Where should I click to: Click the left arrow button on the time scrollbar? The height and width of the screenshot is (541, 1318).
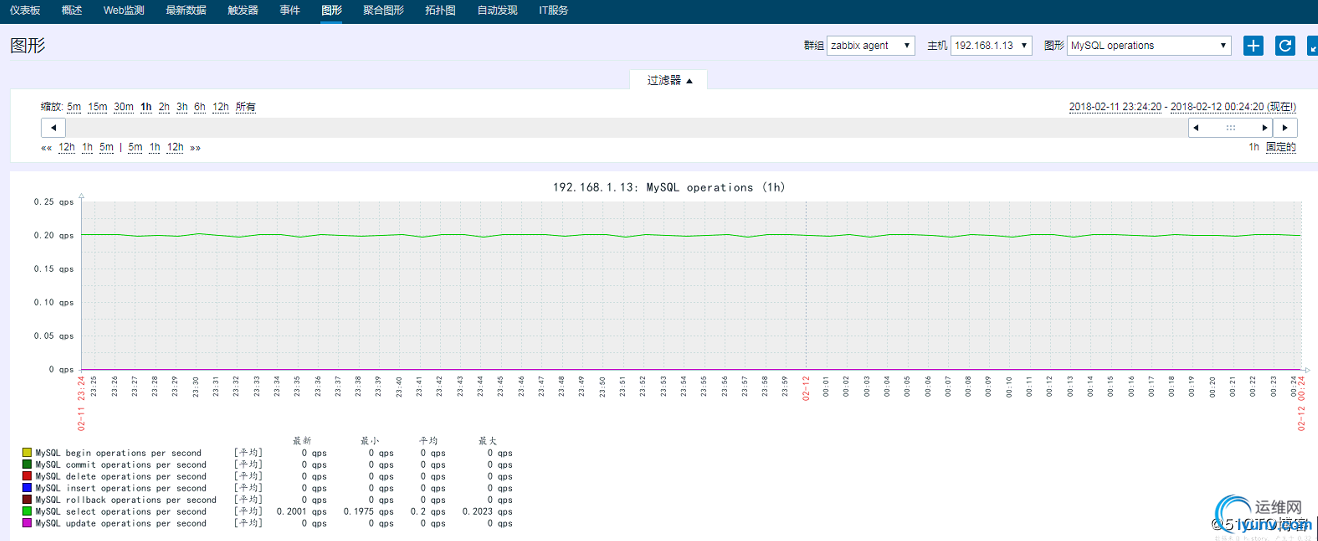click(53, 128)
